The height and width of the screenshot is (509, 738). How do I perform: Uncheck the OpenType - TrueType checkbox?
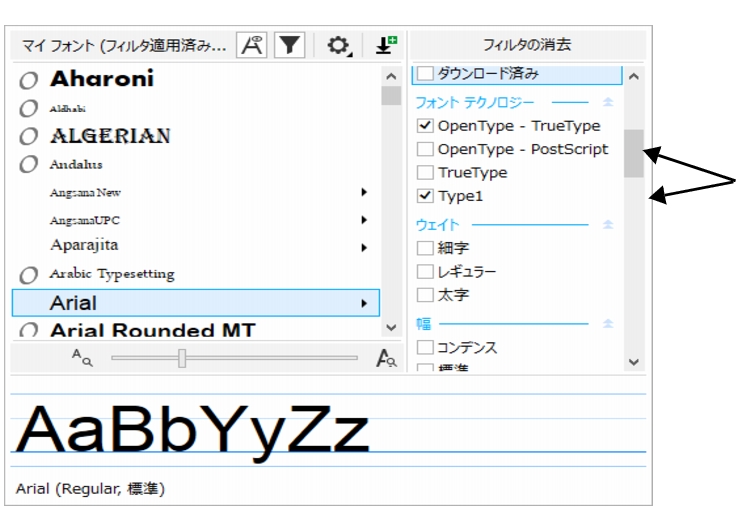pos(425,126)
